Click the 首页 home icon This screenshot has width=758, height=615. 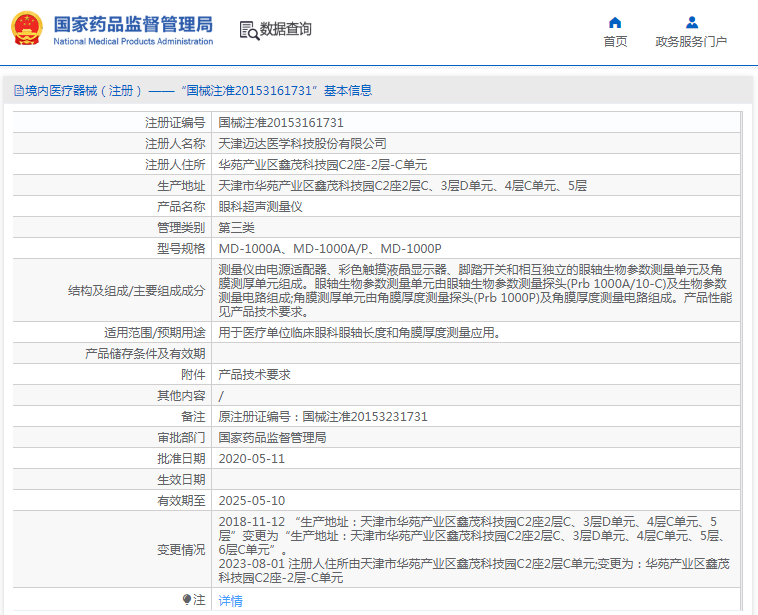pos(615,23)
